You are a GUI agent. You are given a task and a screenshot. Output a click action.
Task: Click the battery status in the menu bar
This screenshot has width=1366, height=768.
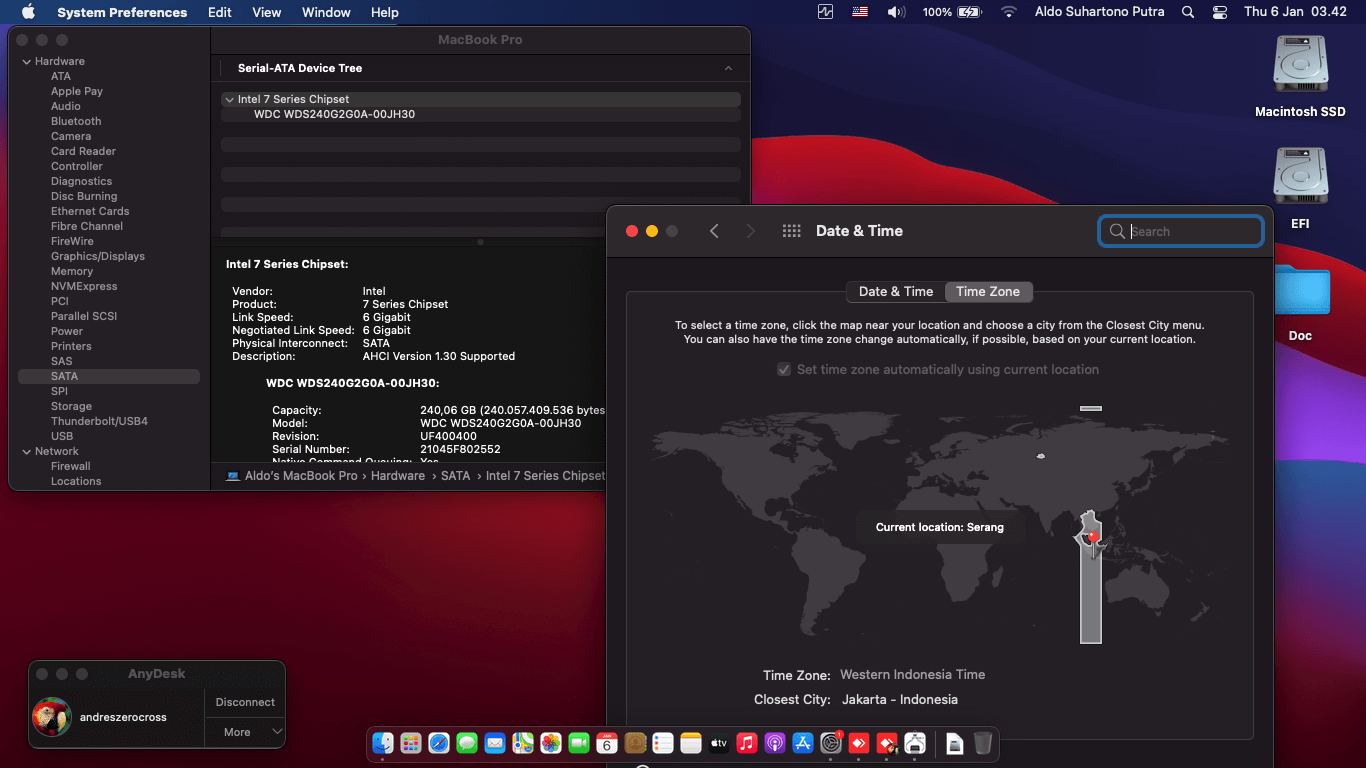pos(952,12)
